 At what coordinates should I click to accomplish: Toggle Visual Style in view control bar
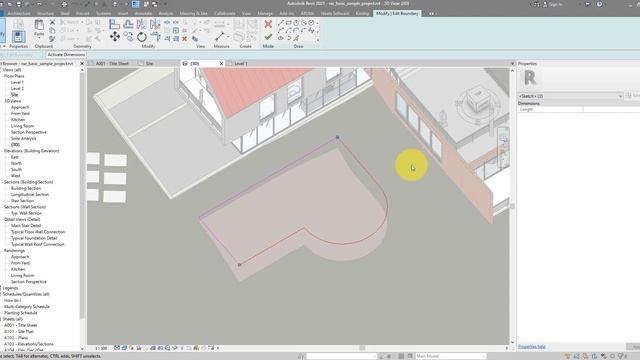tap(124, 348)
